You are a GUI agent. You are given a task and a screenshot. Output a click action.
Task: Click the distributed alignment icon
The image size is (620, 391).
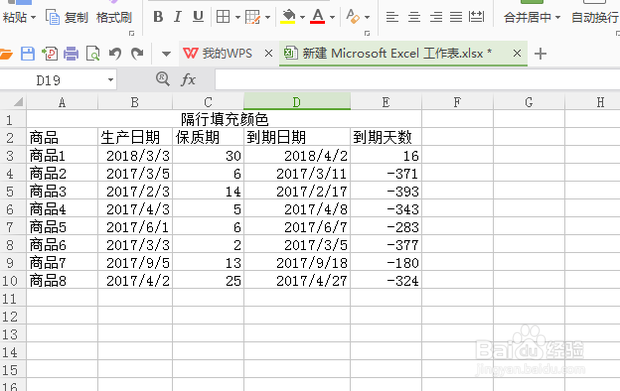click(x=476, y=17)
